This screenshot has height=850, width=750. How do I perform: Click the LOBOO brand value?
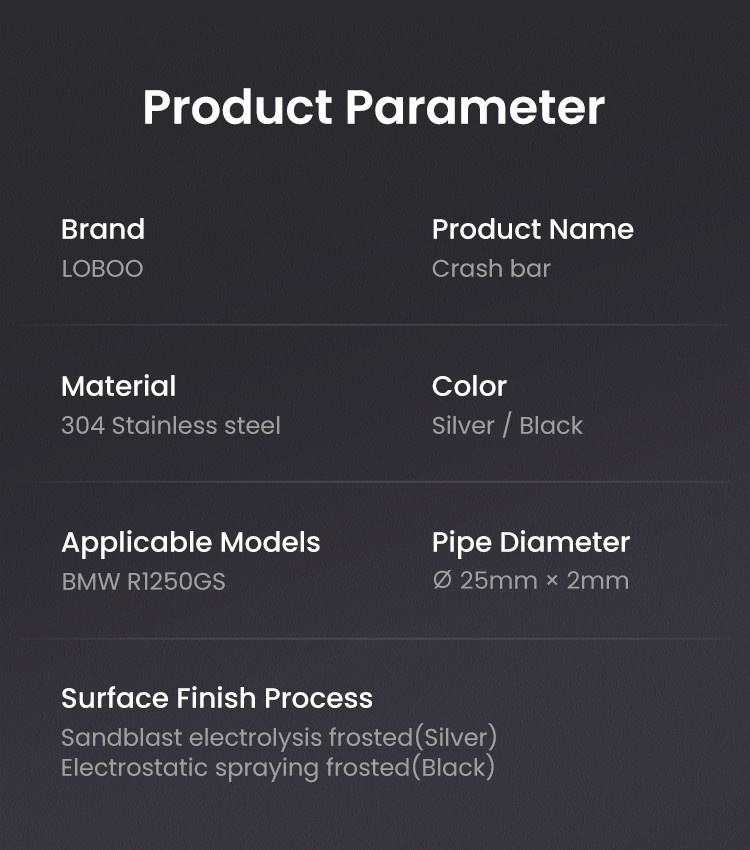[102, 269]
